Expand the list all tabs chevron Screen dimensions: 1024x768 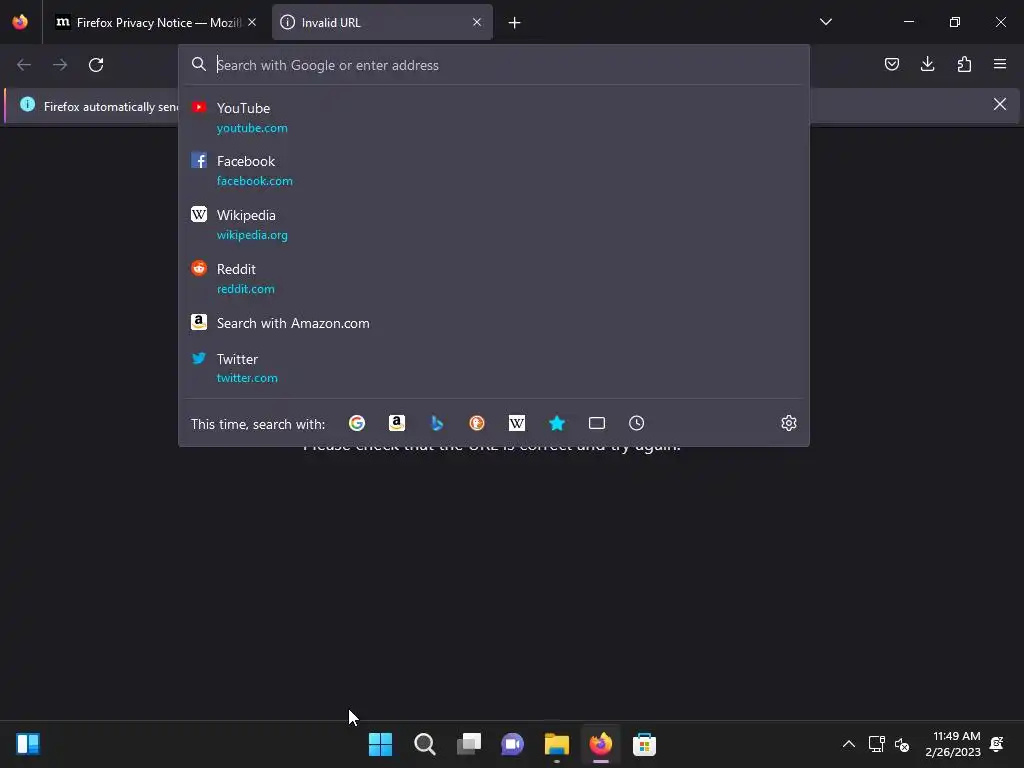[x=825, y=22]
